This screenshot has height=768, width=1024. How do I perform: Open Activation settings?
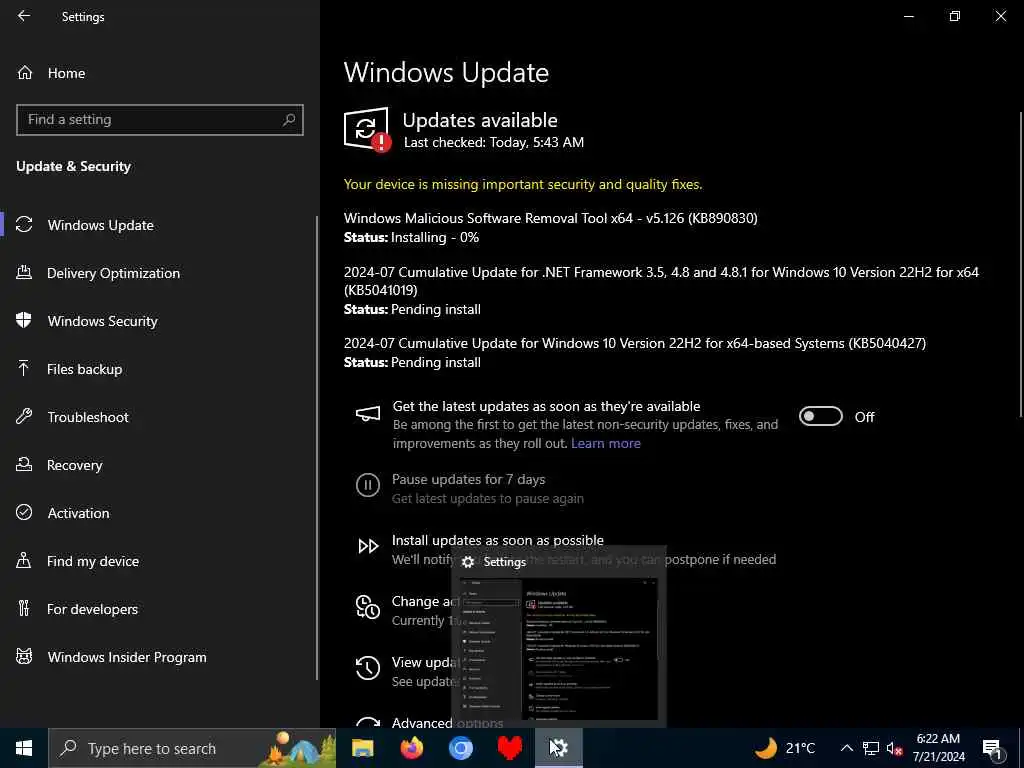pos(78,513)
